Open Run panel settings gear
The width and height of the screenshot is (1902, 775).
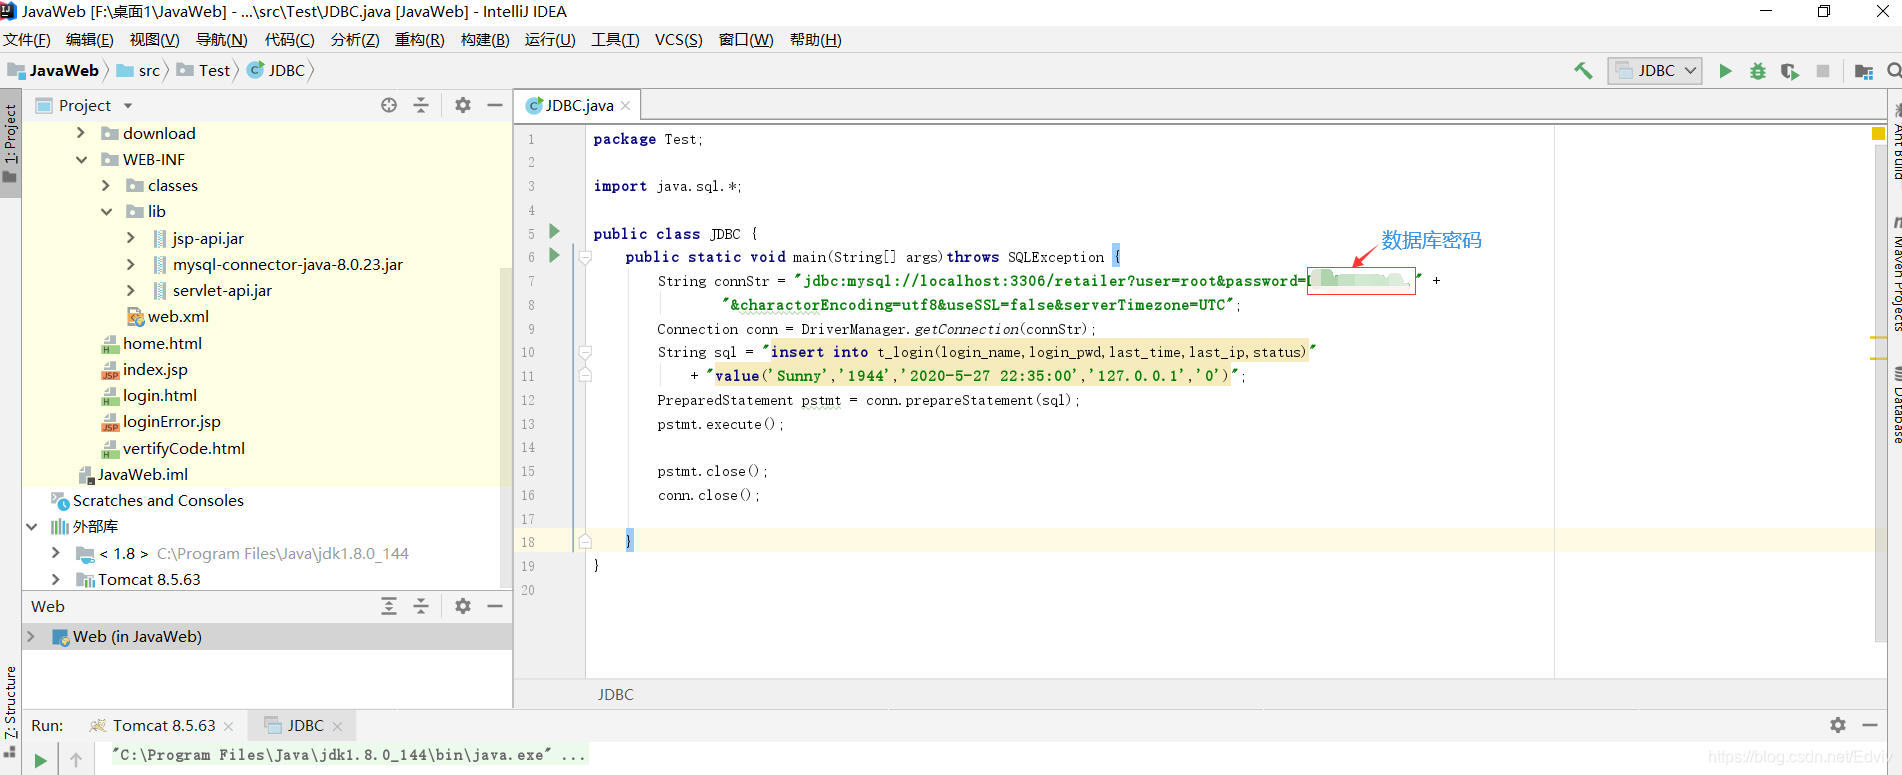1838,725
